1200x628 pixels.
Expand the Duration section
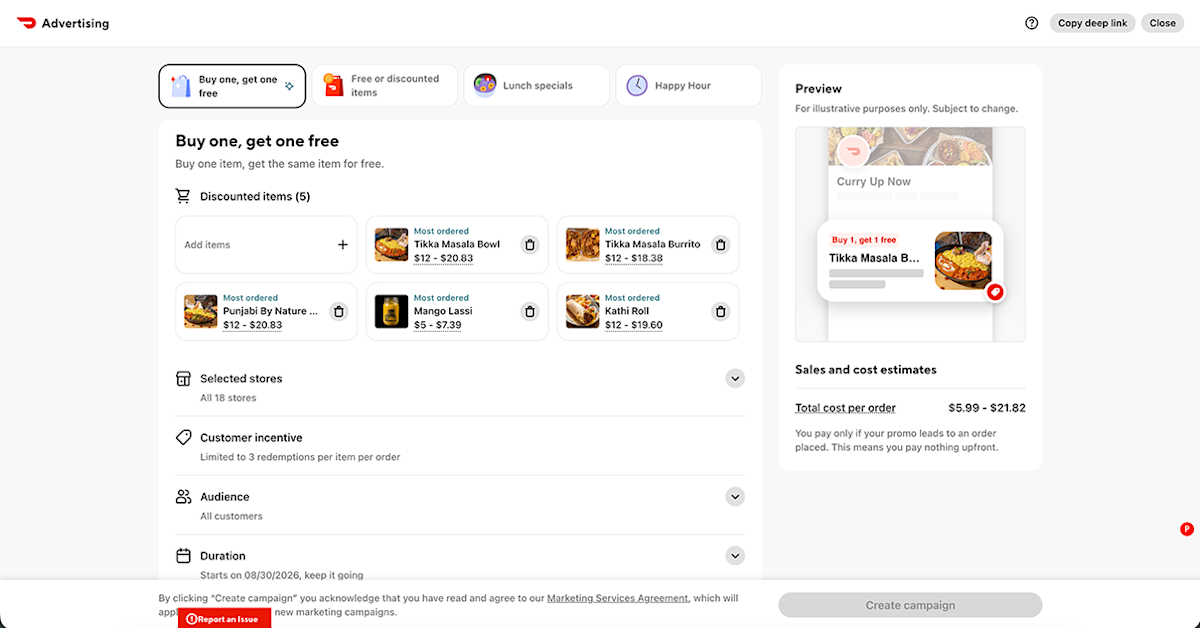coord(735,556)
